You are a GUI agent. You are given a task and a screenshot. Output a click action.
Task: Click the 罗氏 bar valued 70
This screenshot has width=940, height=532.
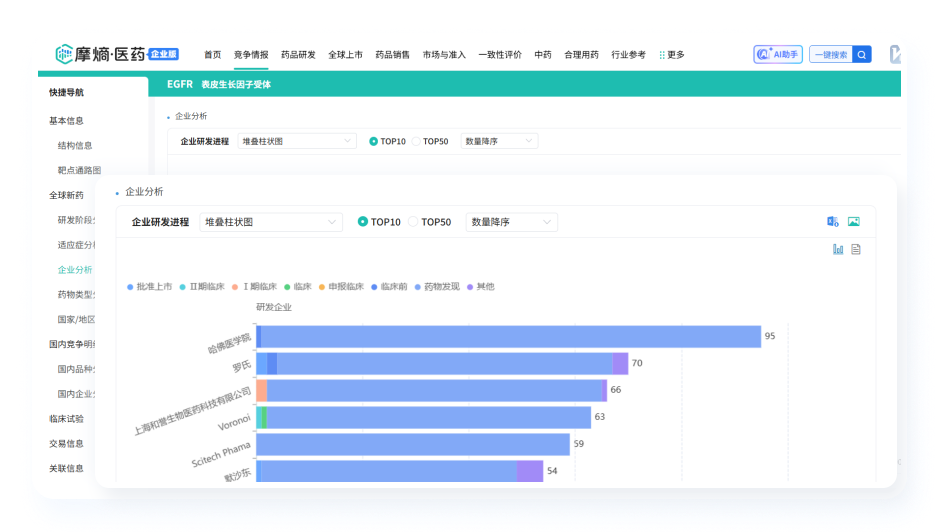point(442,363)
